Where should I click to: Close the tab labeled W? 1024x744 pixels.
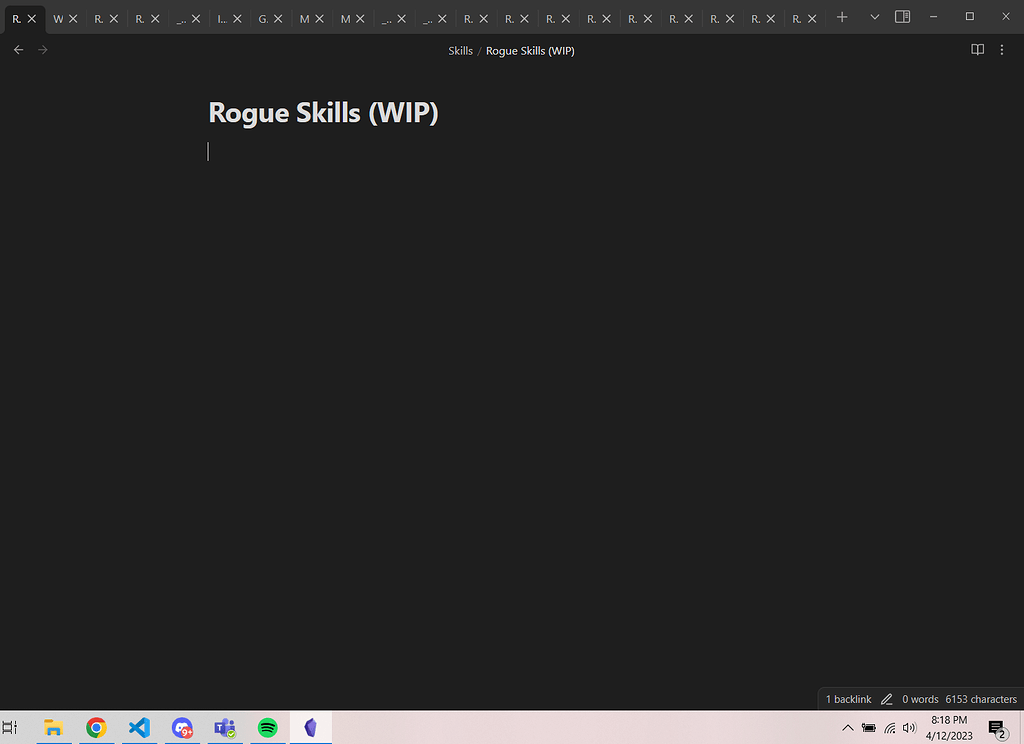click(73, 19)
